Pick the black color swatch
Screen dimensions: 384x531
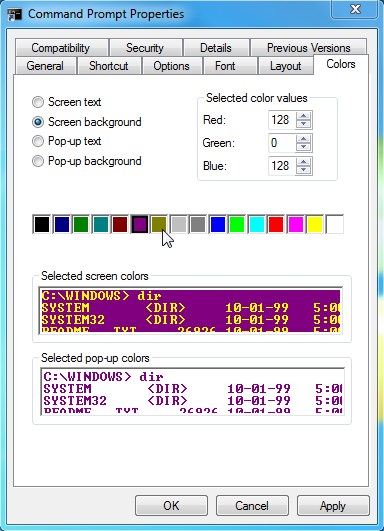click(42, 224)
